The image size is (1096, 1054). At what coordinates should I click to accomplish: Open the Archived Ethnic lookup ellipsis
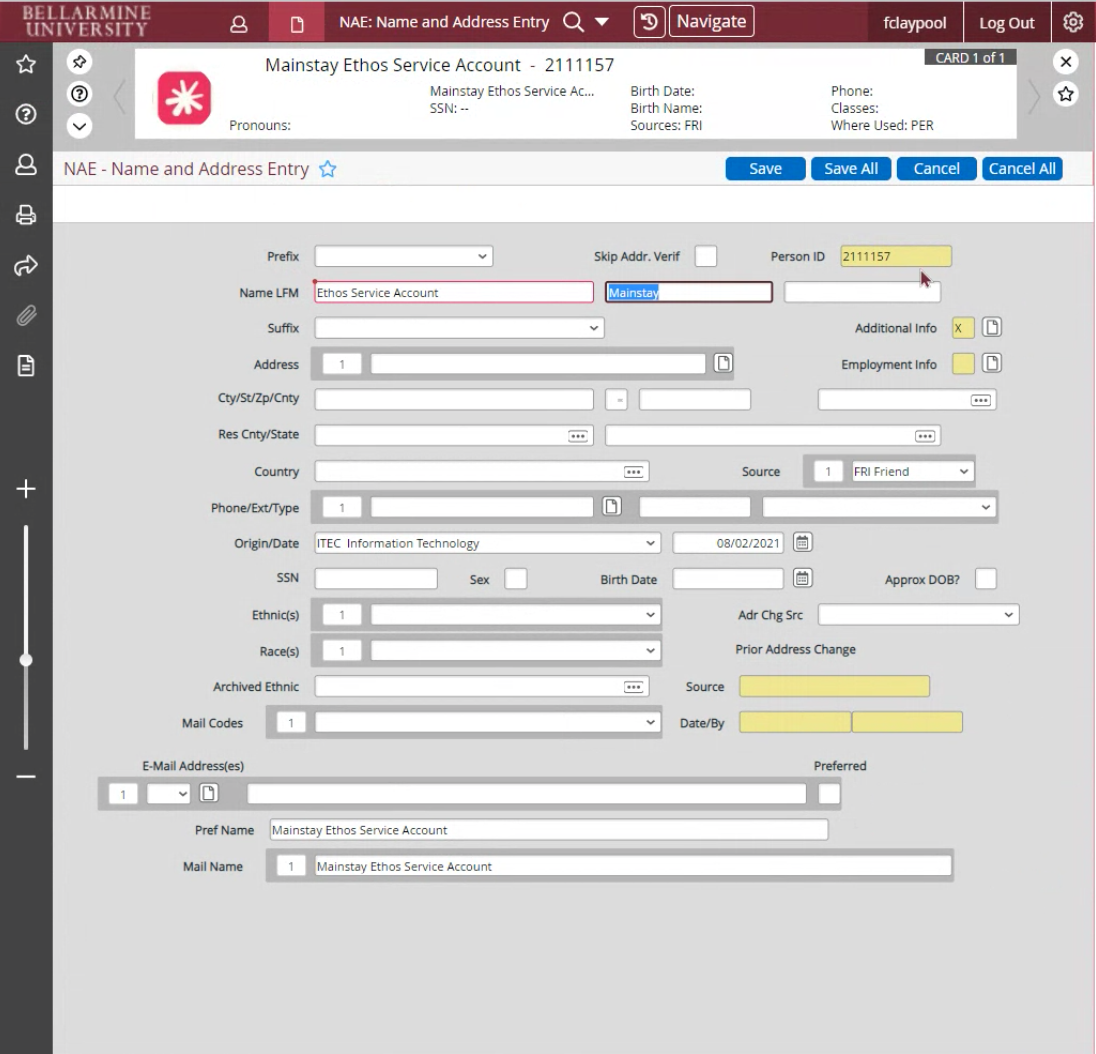(x=633, y=687)
